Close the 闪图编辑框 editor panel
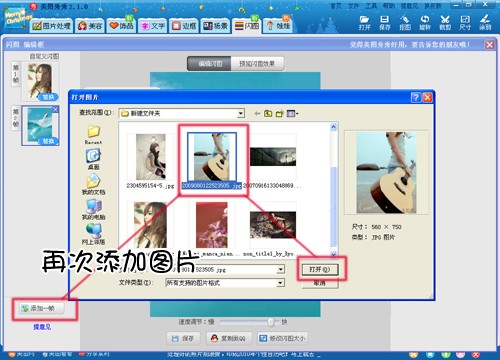The width and height of the screenshot is (500, 360). (x=489, y=45)
